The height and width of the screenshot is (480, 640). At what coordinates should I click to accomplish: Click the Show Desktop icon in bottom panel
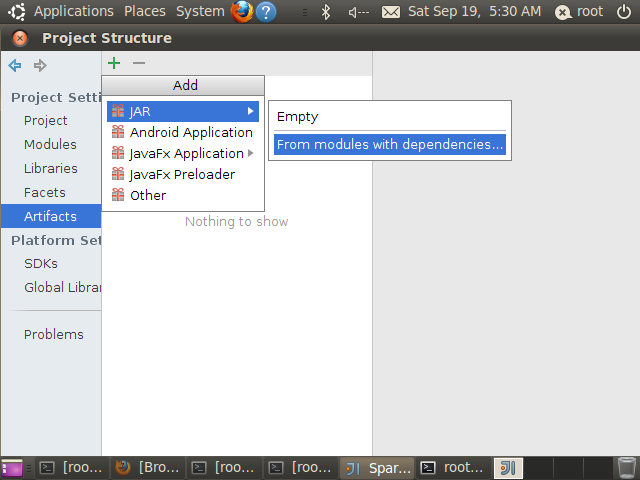point(12,468)
